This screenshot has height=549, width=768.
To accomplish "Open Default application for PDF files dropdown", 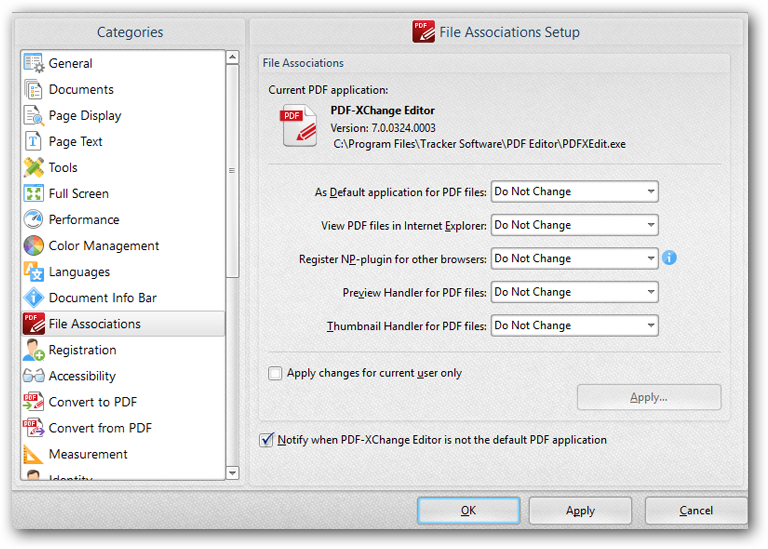I will 575,191.
